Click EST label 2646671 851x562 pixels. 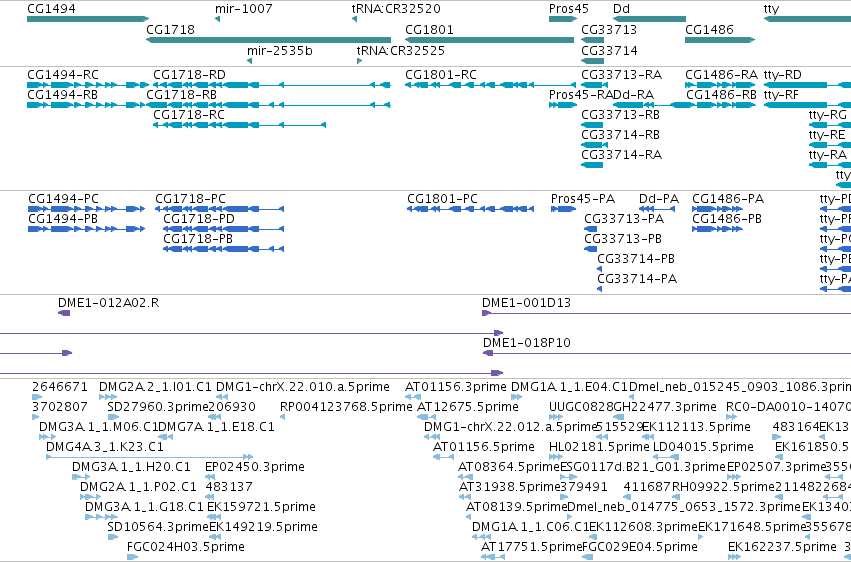(x=60, y=387)
